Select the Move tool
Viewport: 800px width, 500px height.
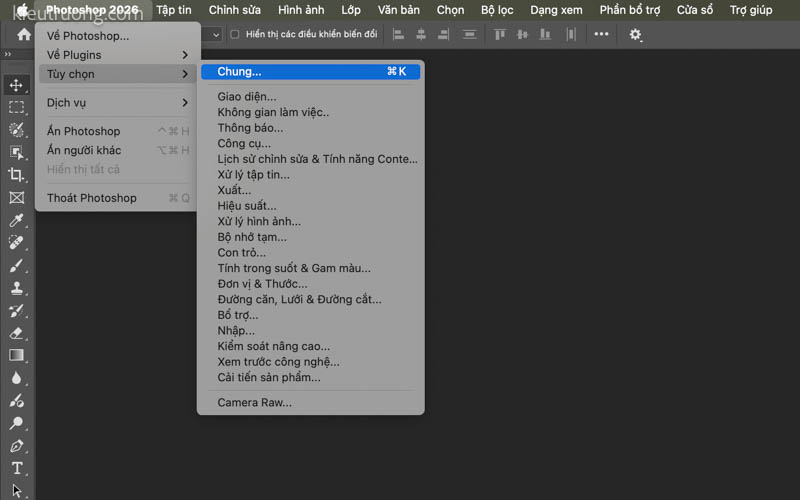point(16,85)
